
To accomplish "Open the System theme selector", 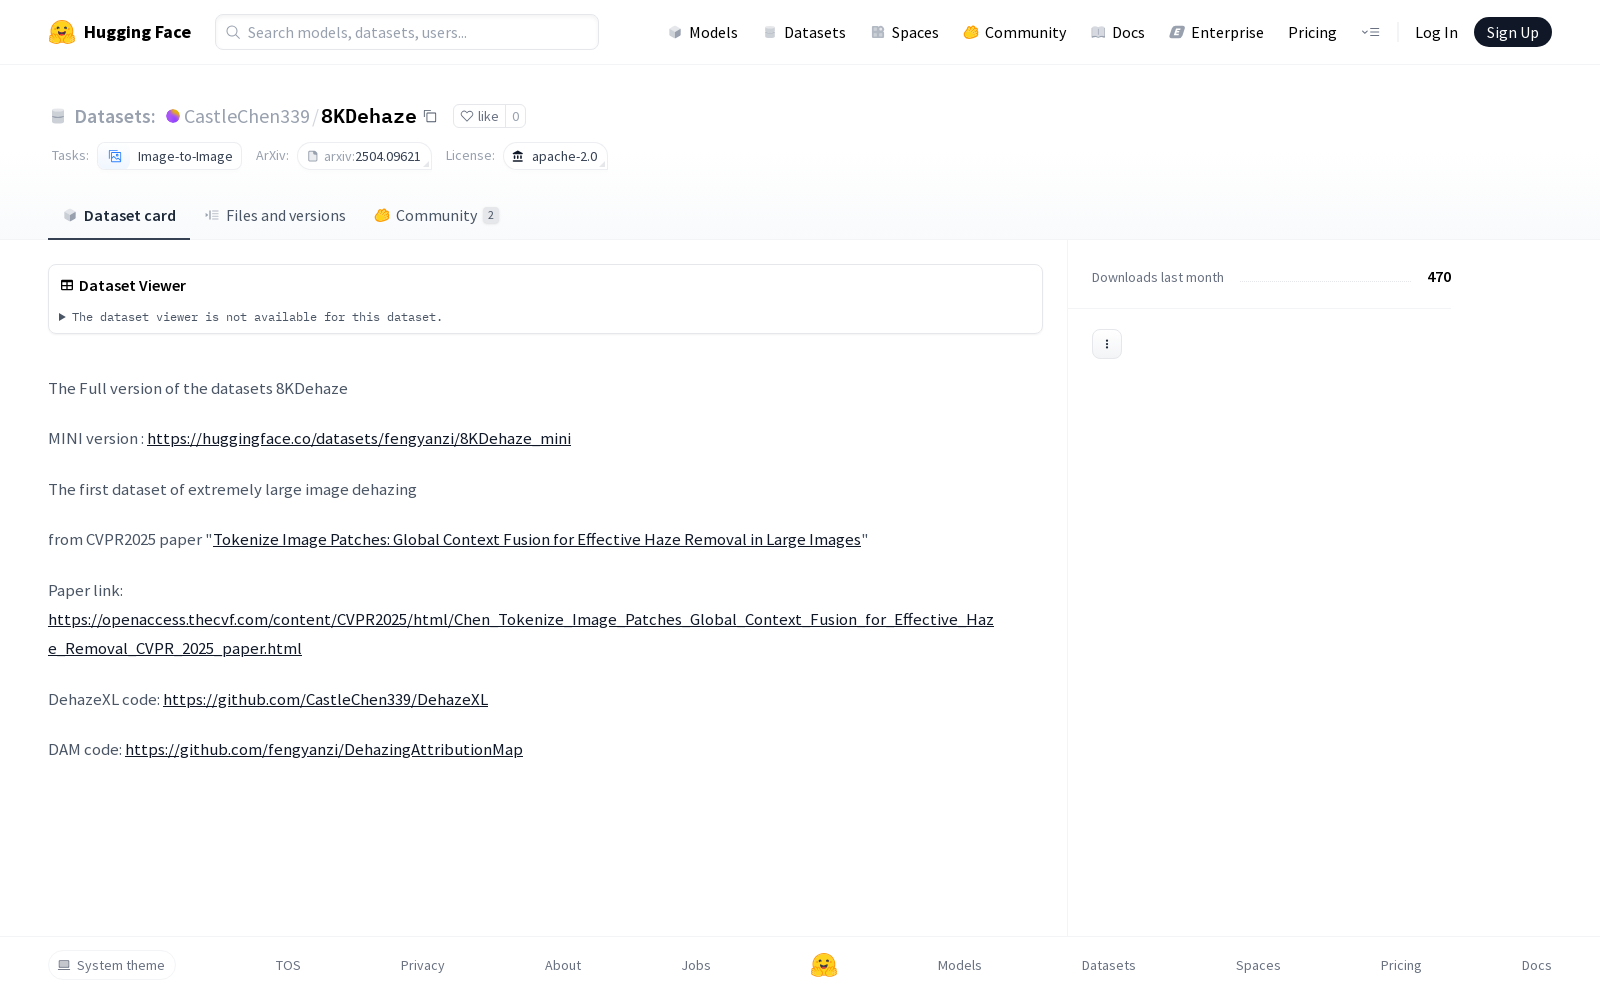I will (x=112, y=965).
